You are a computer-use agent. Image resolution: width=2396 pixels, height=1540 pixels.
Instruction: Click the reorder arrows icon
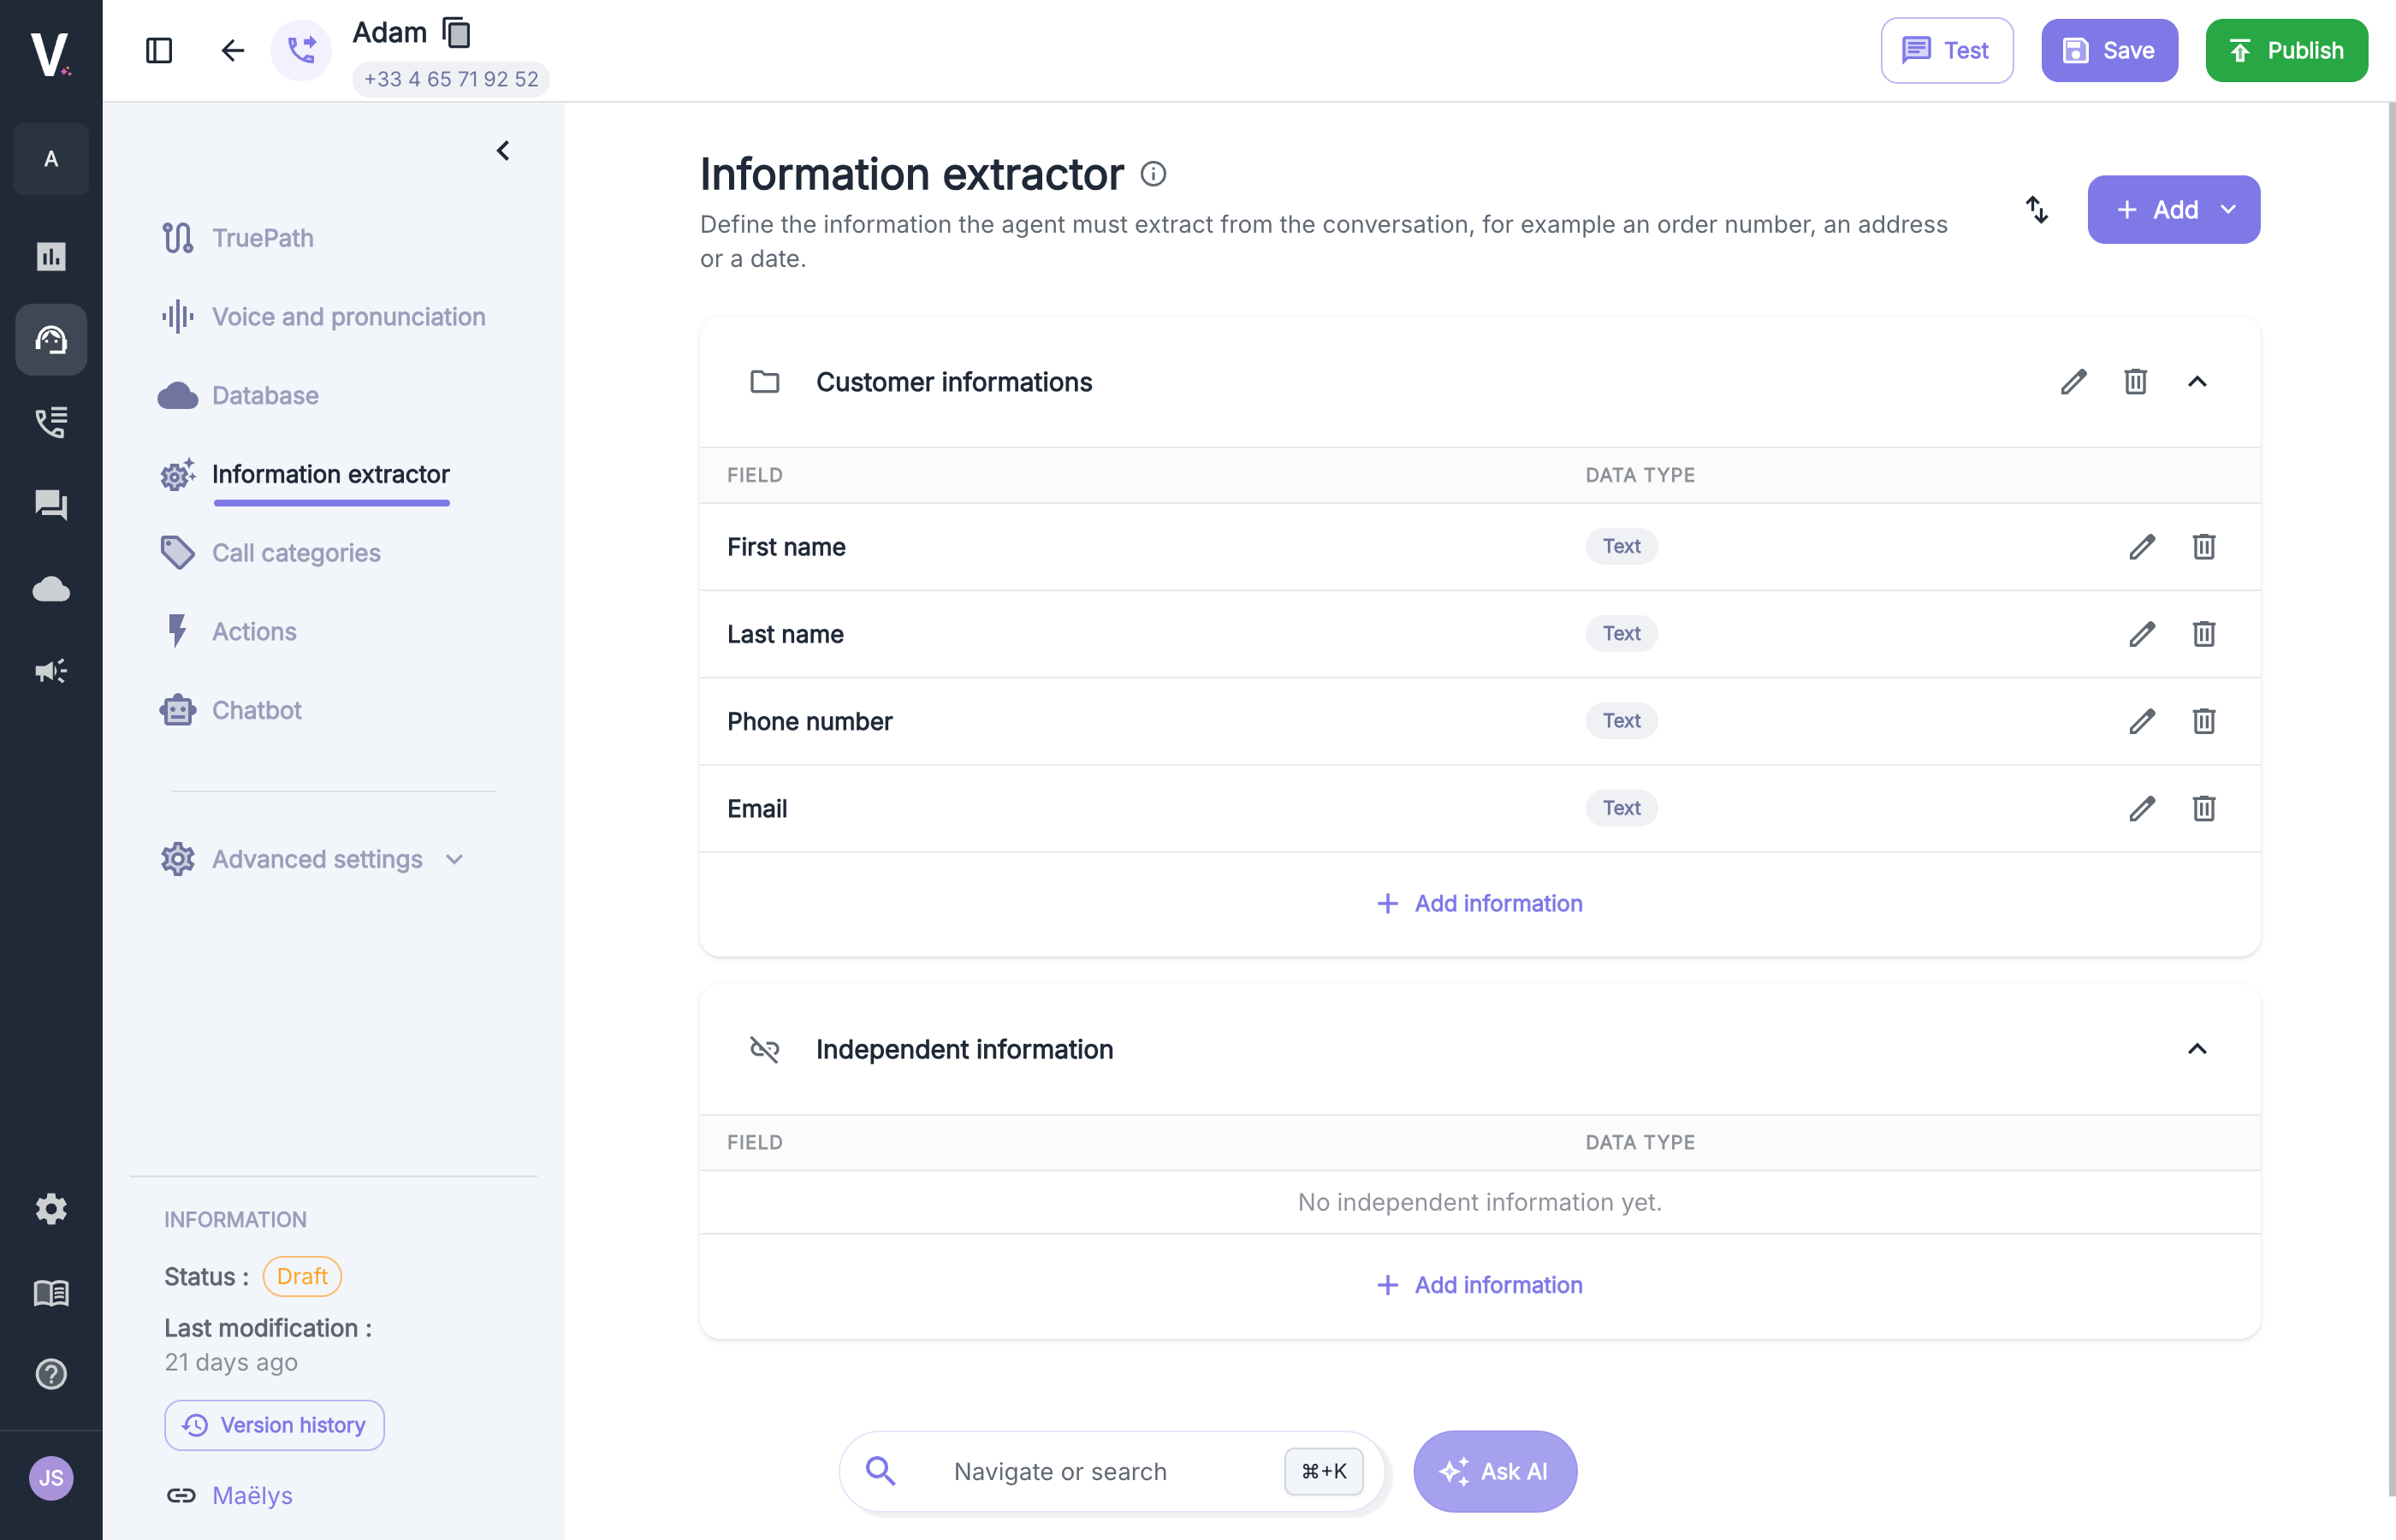tap(2037, 209)
